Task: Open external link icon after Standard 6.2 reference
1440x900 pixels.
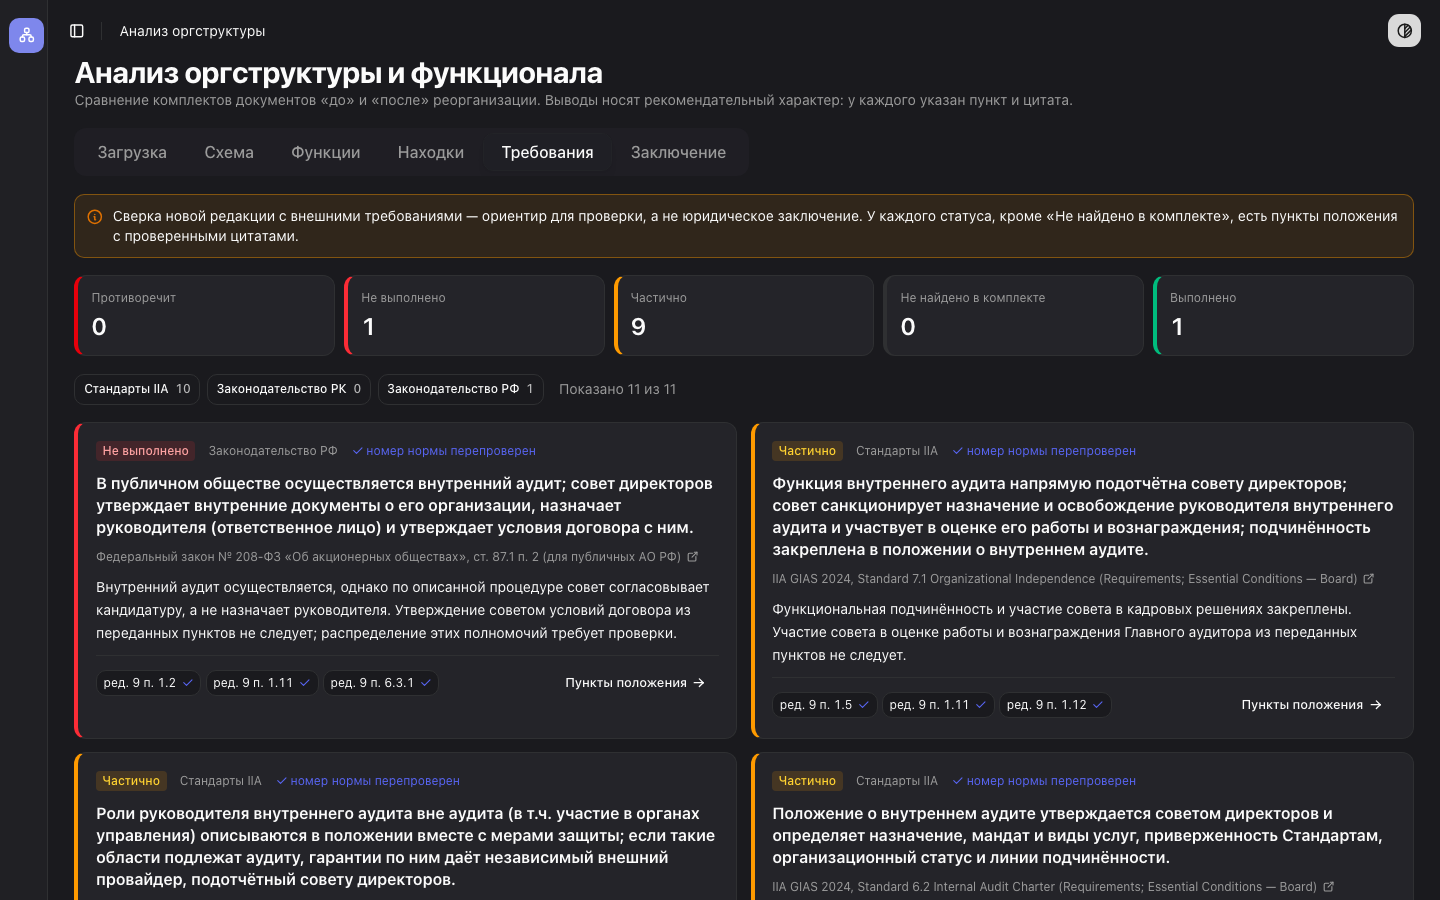Action: click(1329, 887)
